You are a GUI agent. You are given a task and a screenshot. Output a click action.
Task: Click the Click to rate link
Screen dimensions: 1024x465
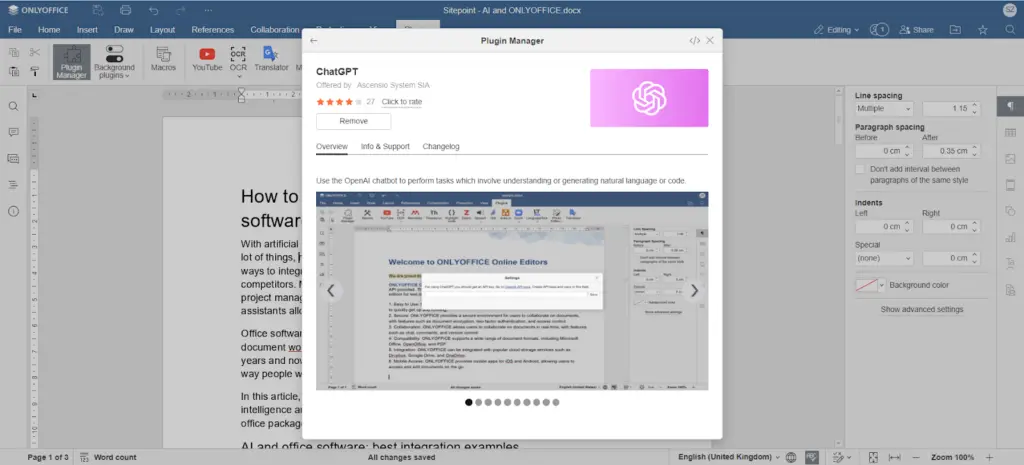(x=402, y=102)
